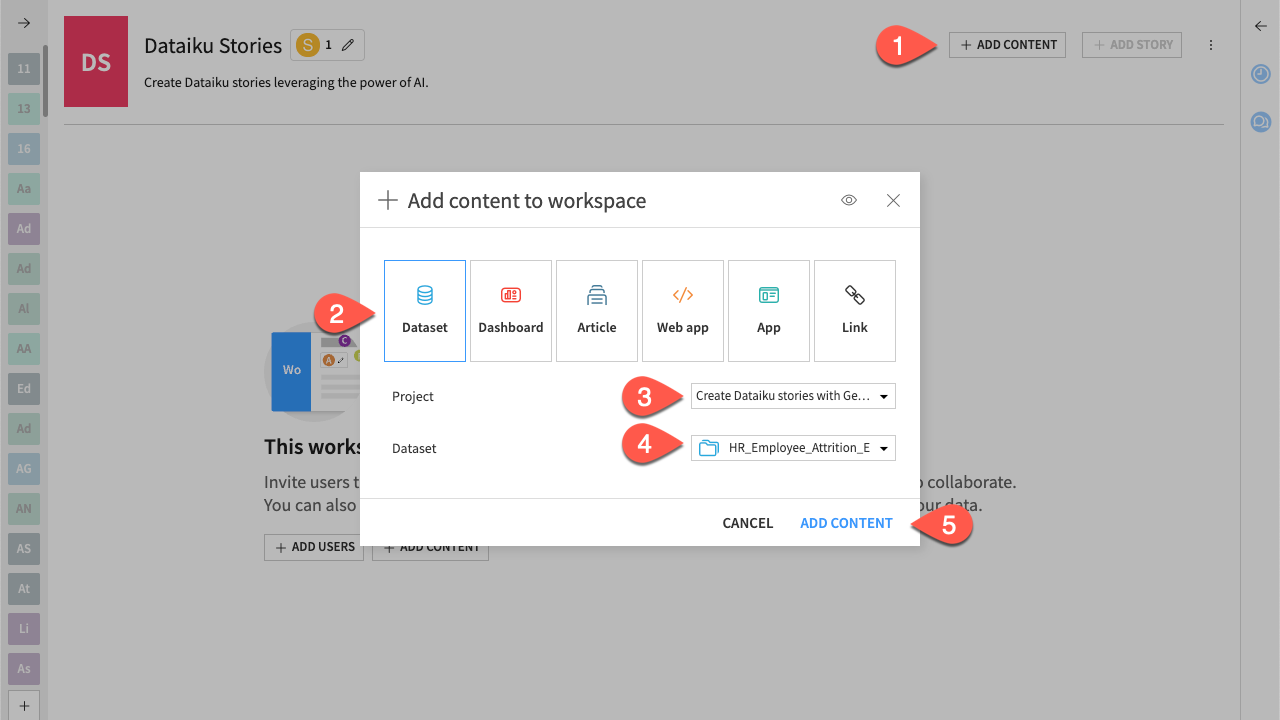This screenshot has width=1280, height=720.
Task: Choose the App content type tile
Action: 768,310
